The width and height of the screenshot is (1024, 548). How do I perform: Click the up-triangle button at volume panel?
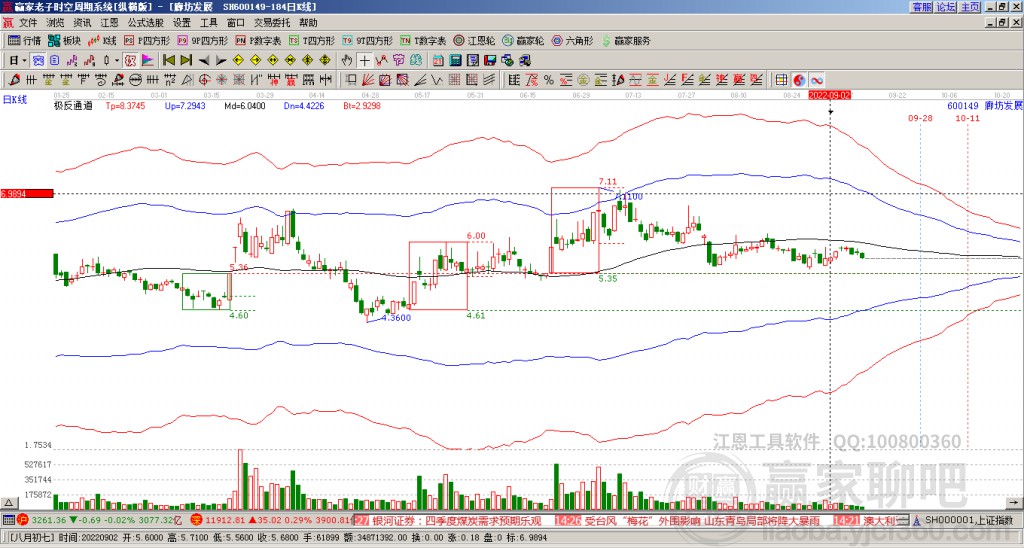[8, 503]
